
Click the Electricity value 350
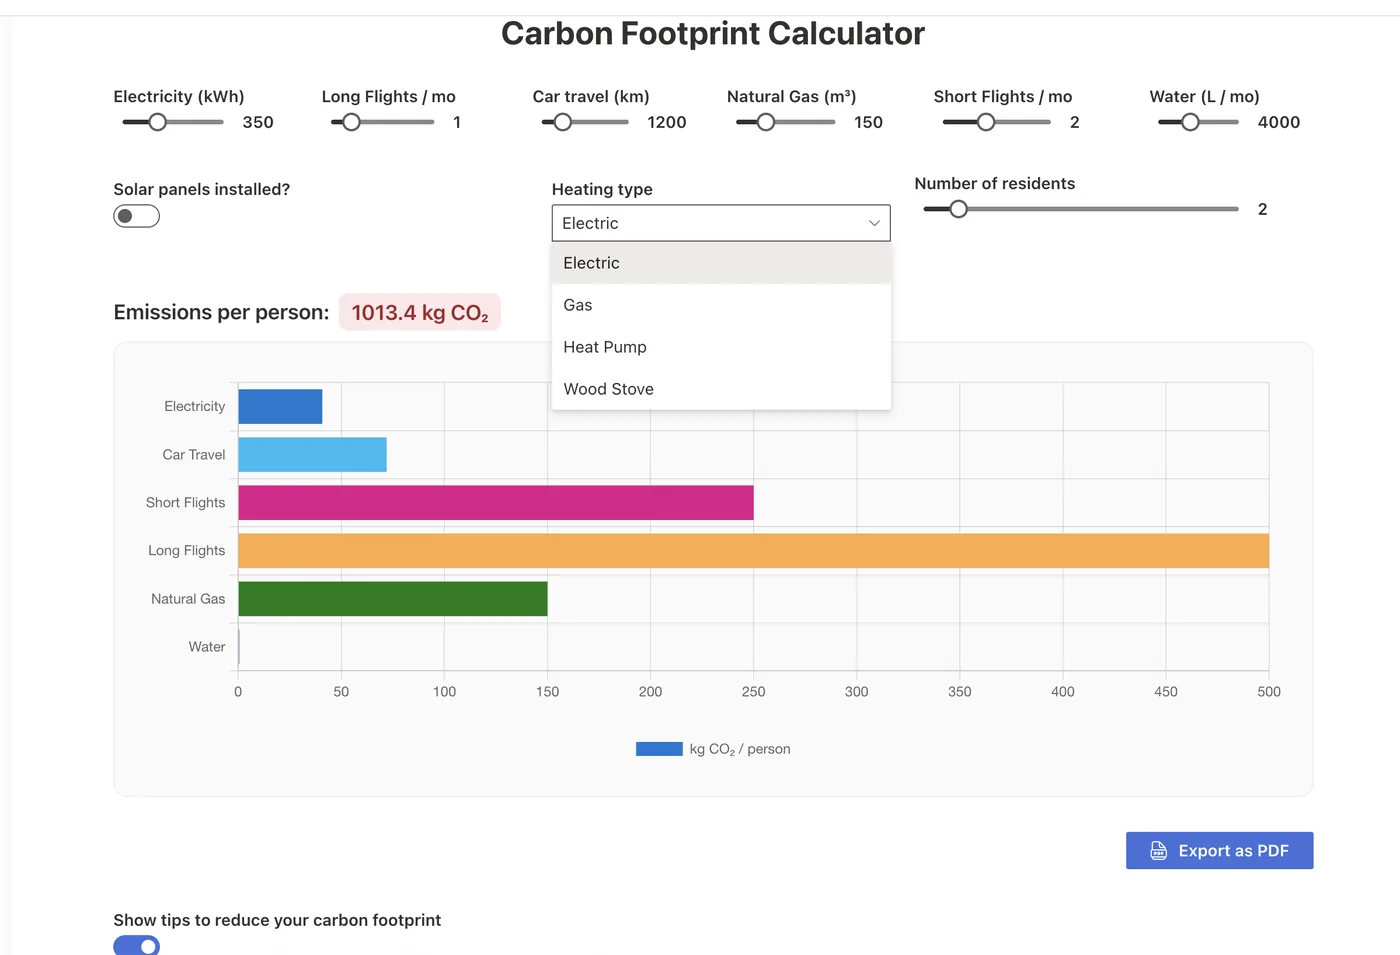[x=258, y=122]
